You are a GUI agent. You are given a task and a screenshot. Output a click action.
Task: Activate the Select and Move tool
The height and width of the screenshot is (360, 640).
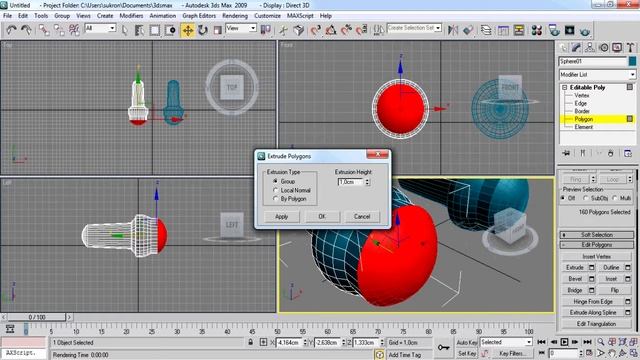(188, 30)
